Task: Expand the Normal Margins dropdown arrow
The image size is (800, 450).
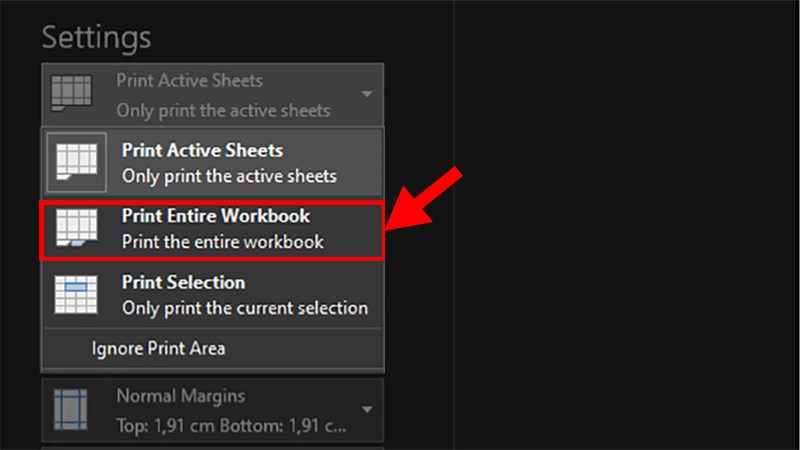Action: (366, 409)
